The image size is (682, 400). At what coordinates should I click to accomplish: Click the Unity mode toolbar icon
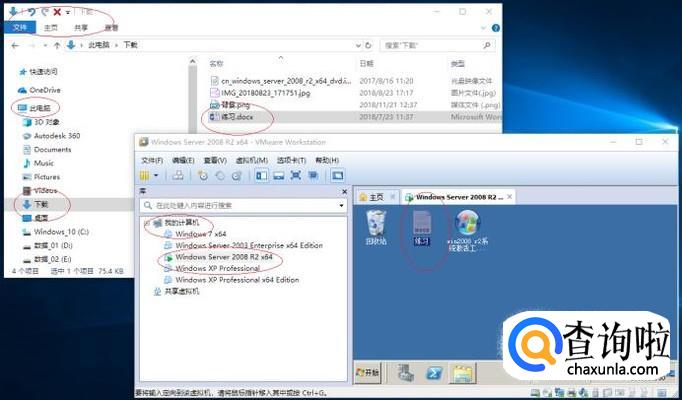click(313, 176)
